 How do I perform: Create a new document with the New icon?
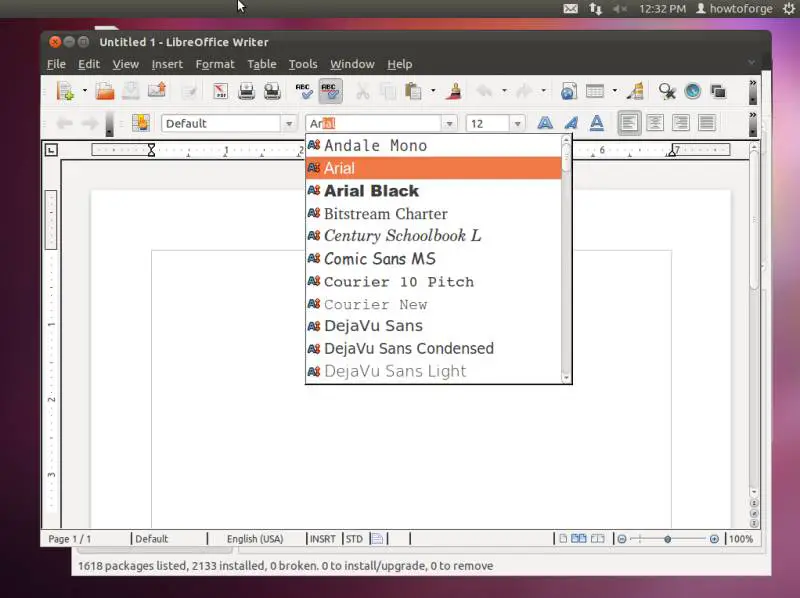[65, 91]
